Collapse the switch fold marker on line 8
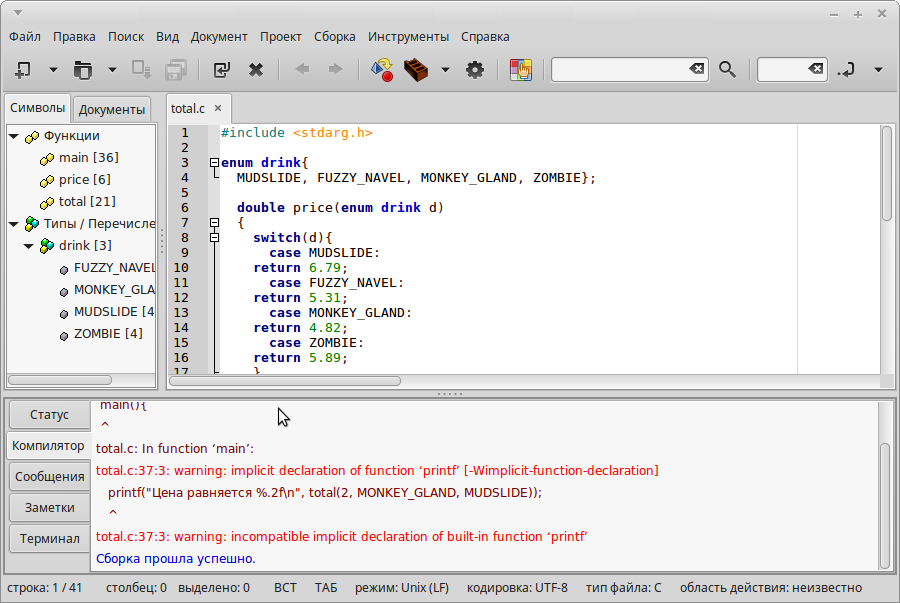Viewport: 900px width, 603px height. tap(214, 238)
